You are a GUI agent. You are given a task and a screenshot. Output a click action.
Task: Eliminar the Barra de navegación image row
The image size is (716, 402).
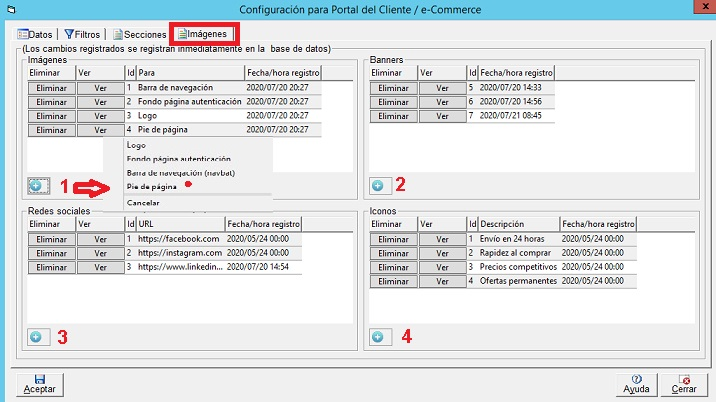50,88
